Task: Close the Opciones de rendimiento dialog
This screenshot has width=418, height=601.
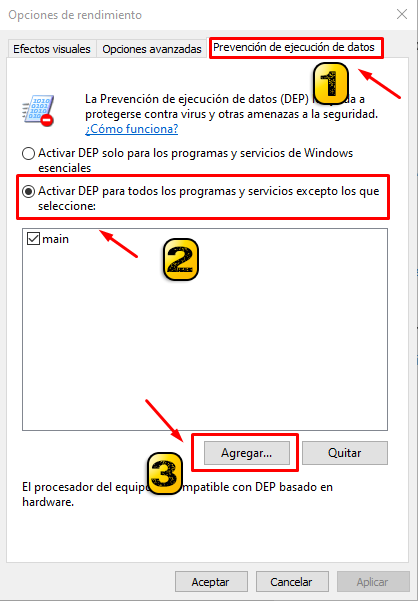Action: pos(402,15)
